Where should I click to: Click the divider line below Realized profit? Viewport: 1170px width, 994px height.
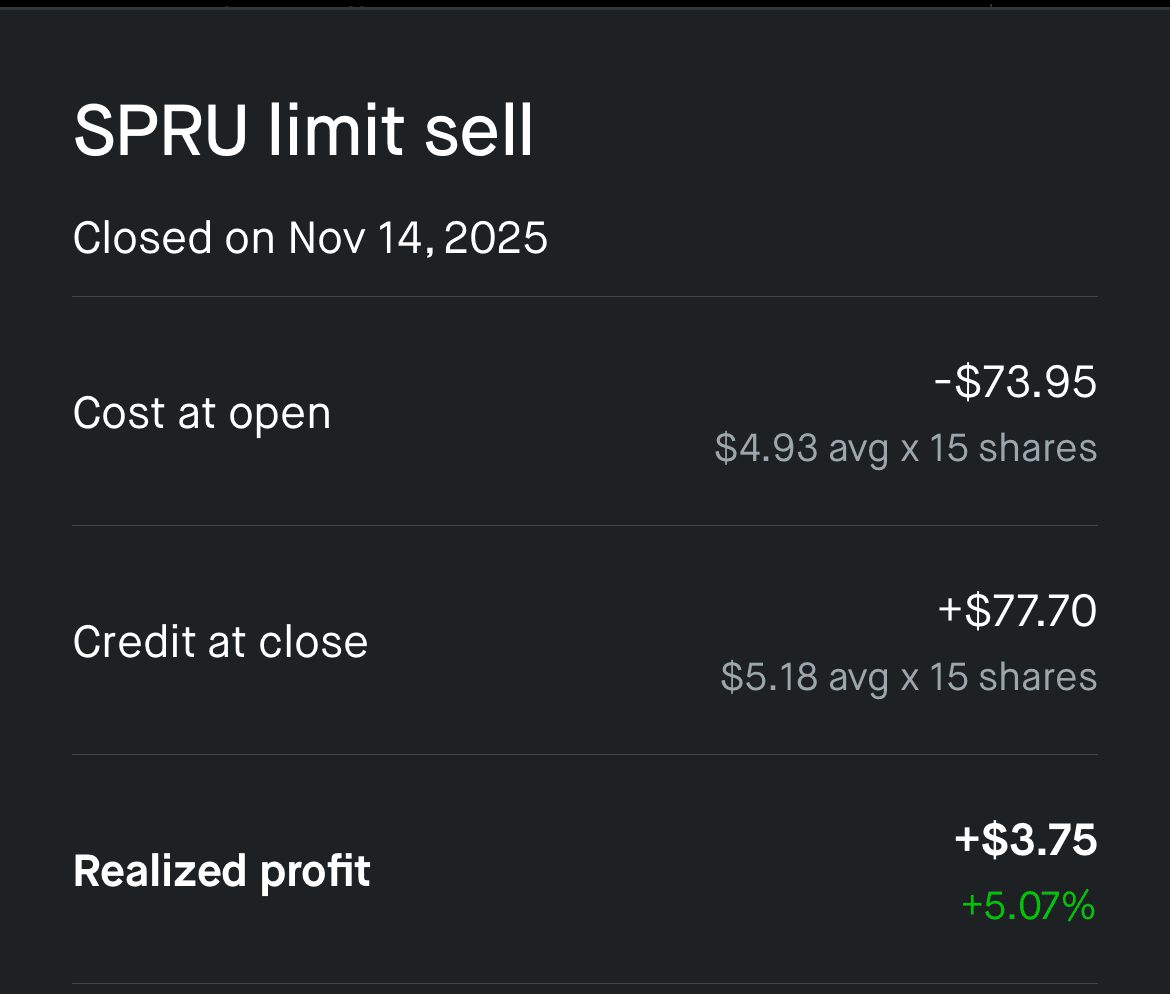[585, 983]
